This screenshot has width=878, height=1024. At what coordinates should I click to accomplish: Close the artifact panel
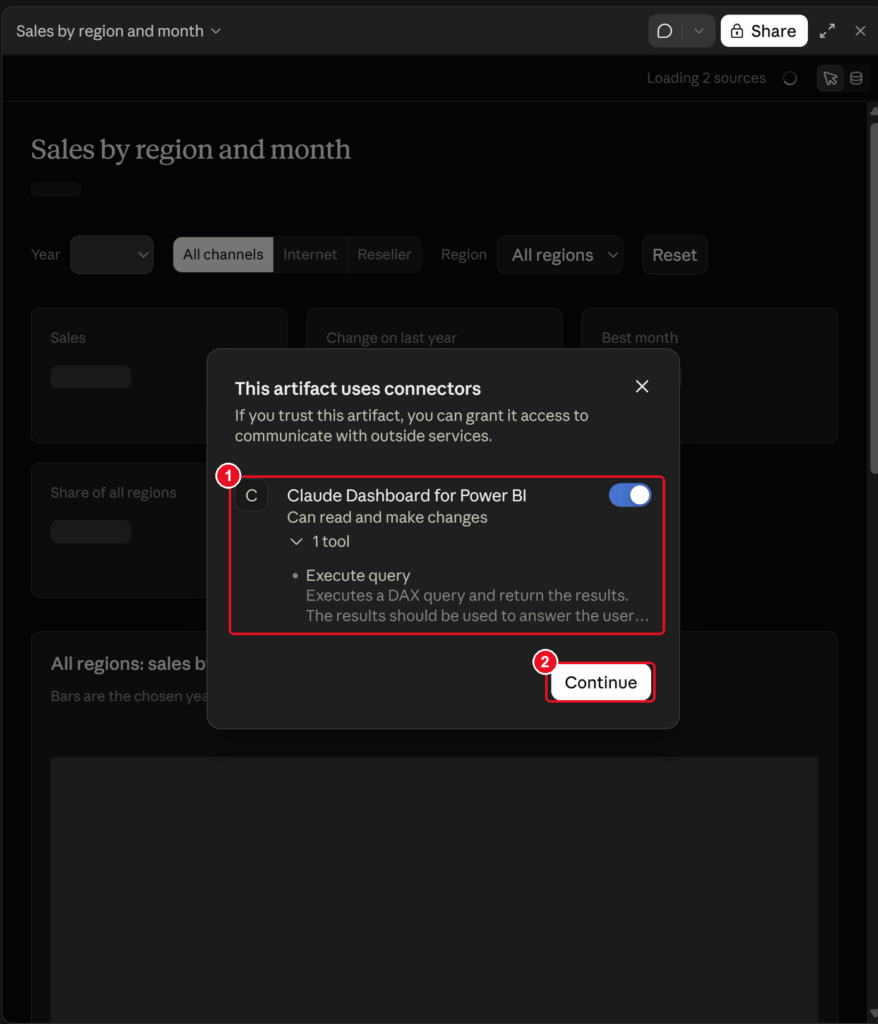(860, 31)
